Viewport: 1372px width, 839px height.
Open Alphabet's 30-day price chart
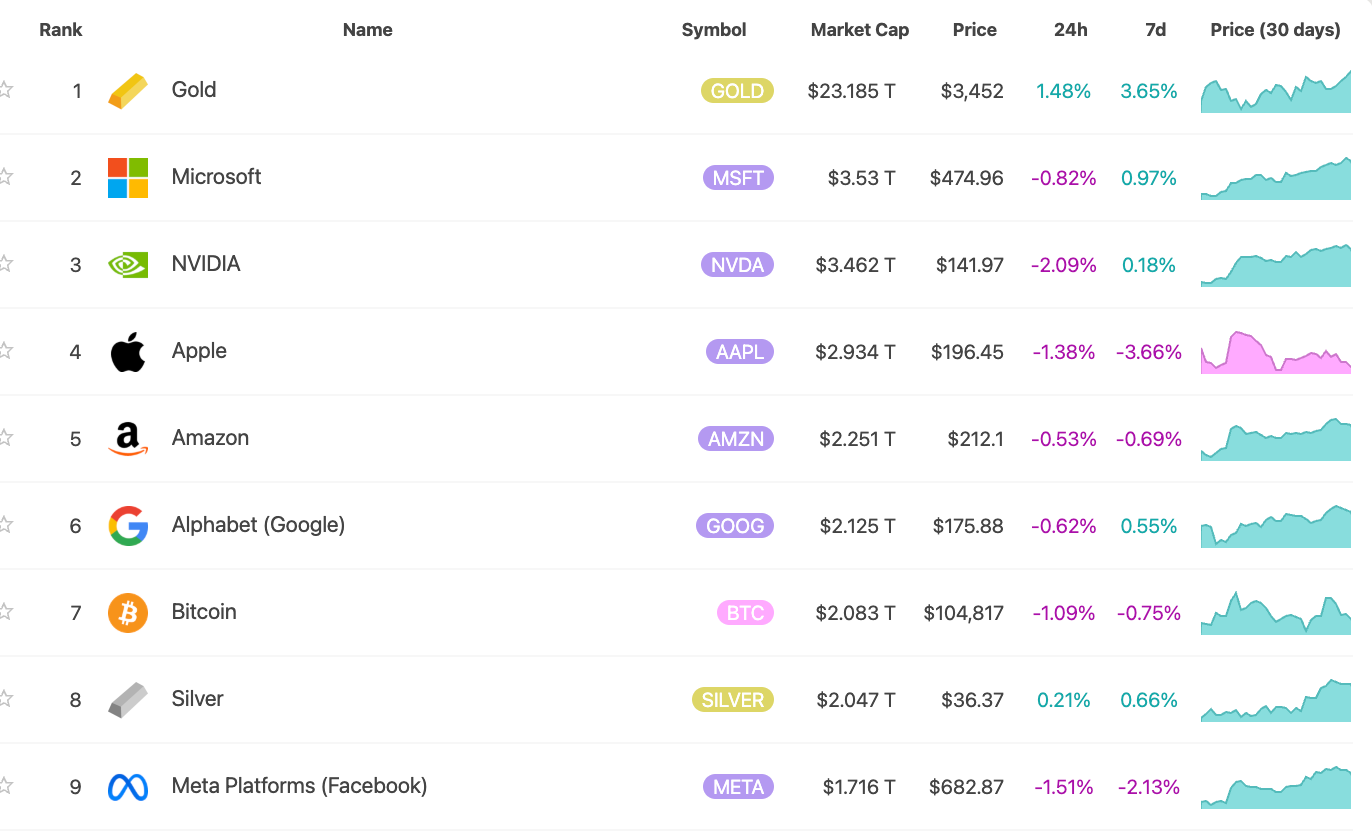click(1276, 526)
